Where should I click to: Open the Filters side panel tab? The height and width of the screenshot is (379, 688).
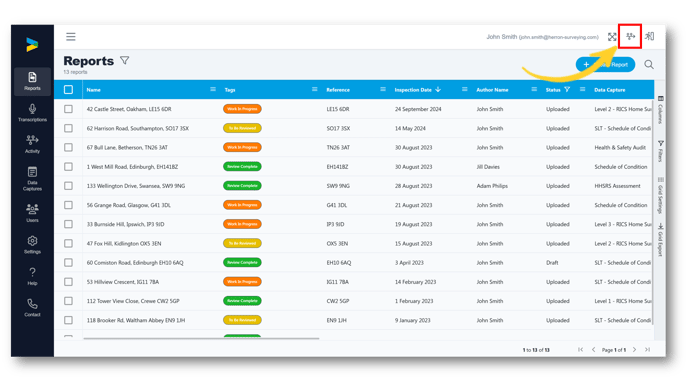(x=660, y=151)
